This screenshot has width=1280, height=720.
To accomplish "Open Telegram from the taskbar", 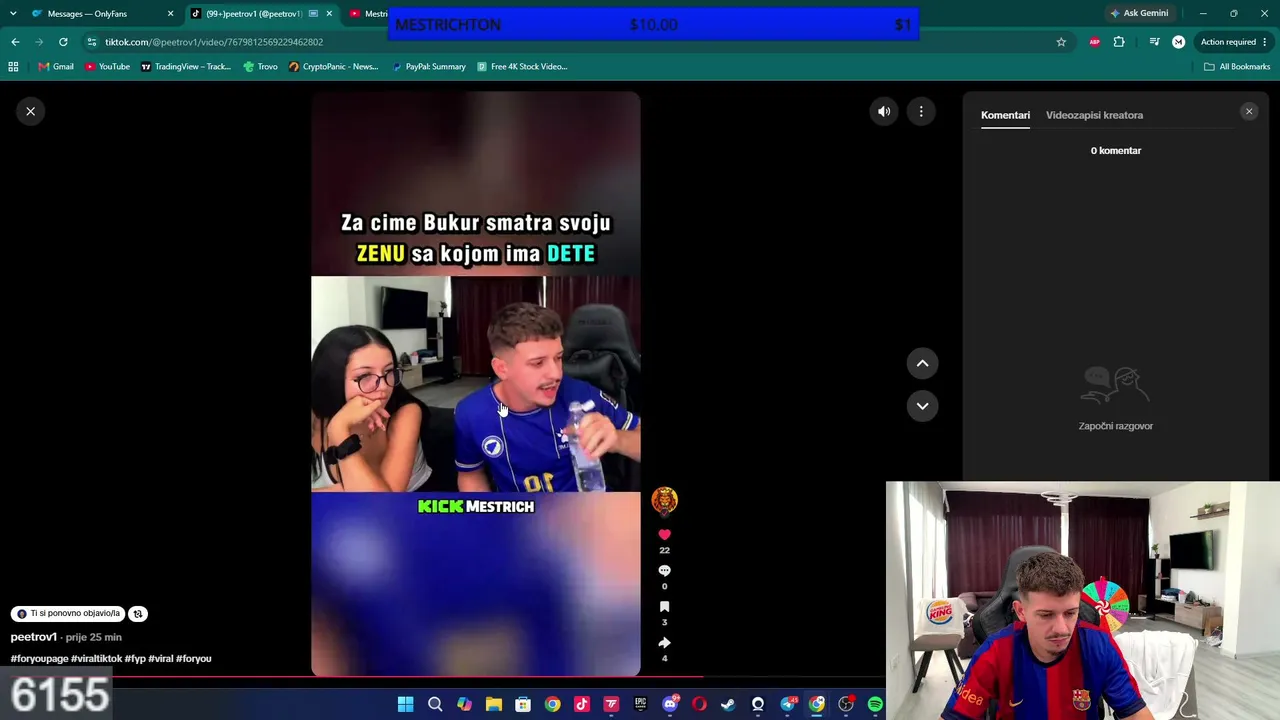I will [788, 704].
